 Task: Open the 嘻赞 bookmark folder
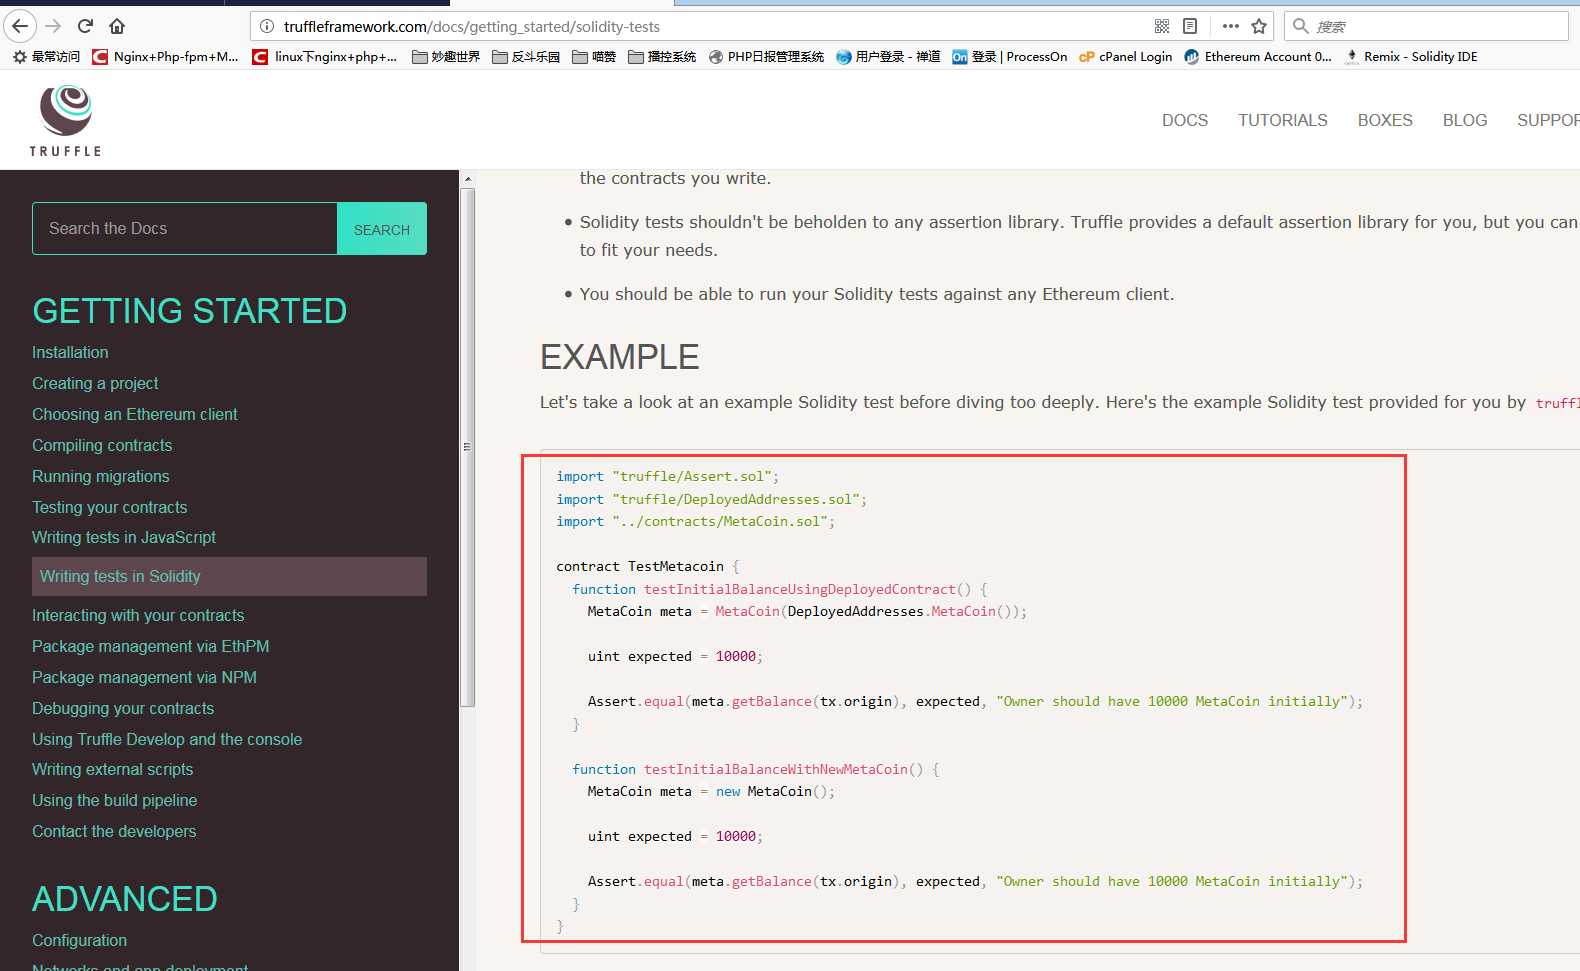[594, 57]
